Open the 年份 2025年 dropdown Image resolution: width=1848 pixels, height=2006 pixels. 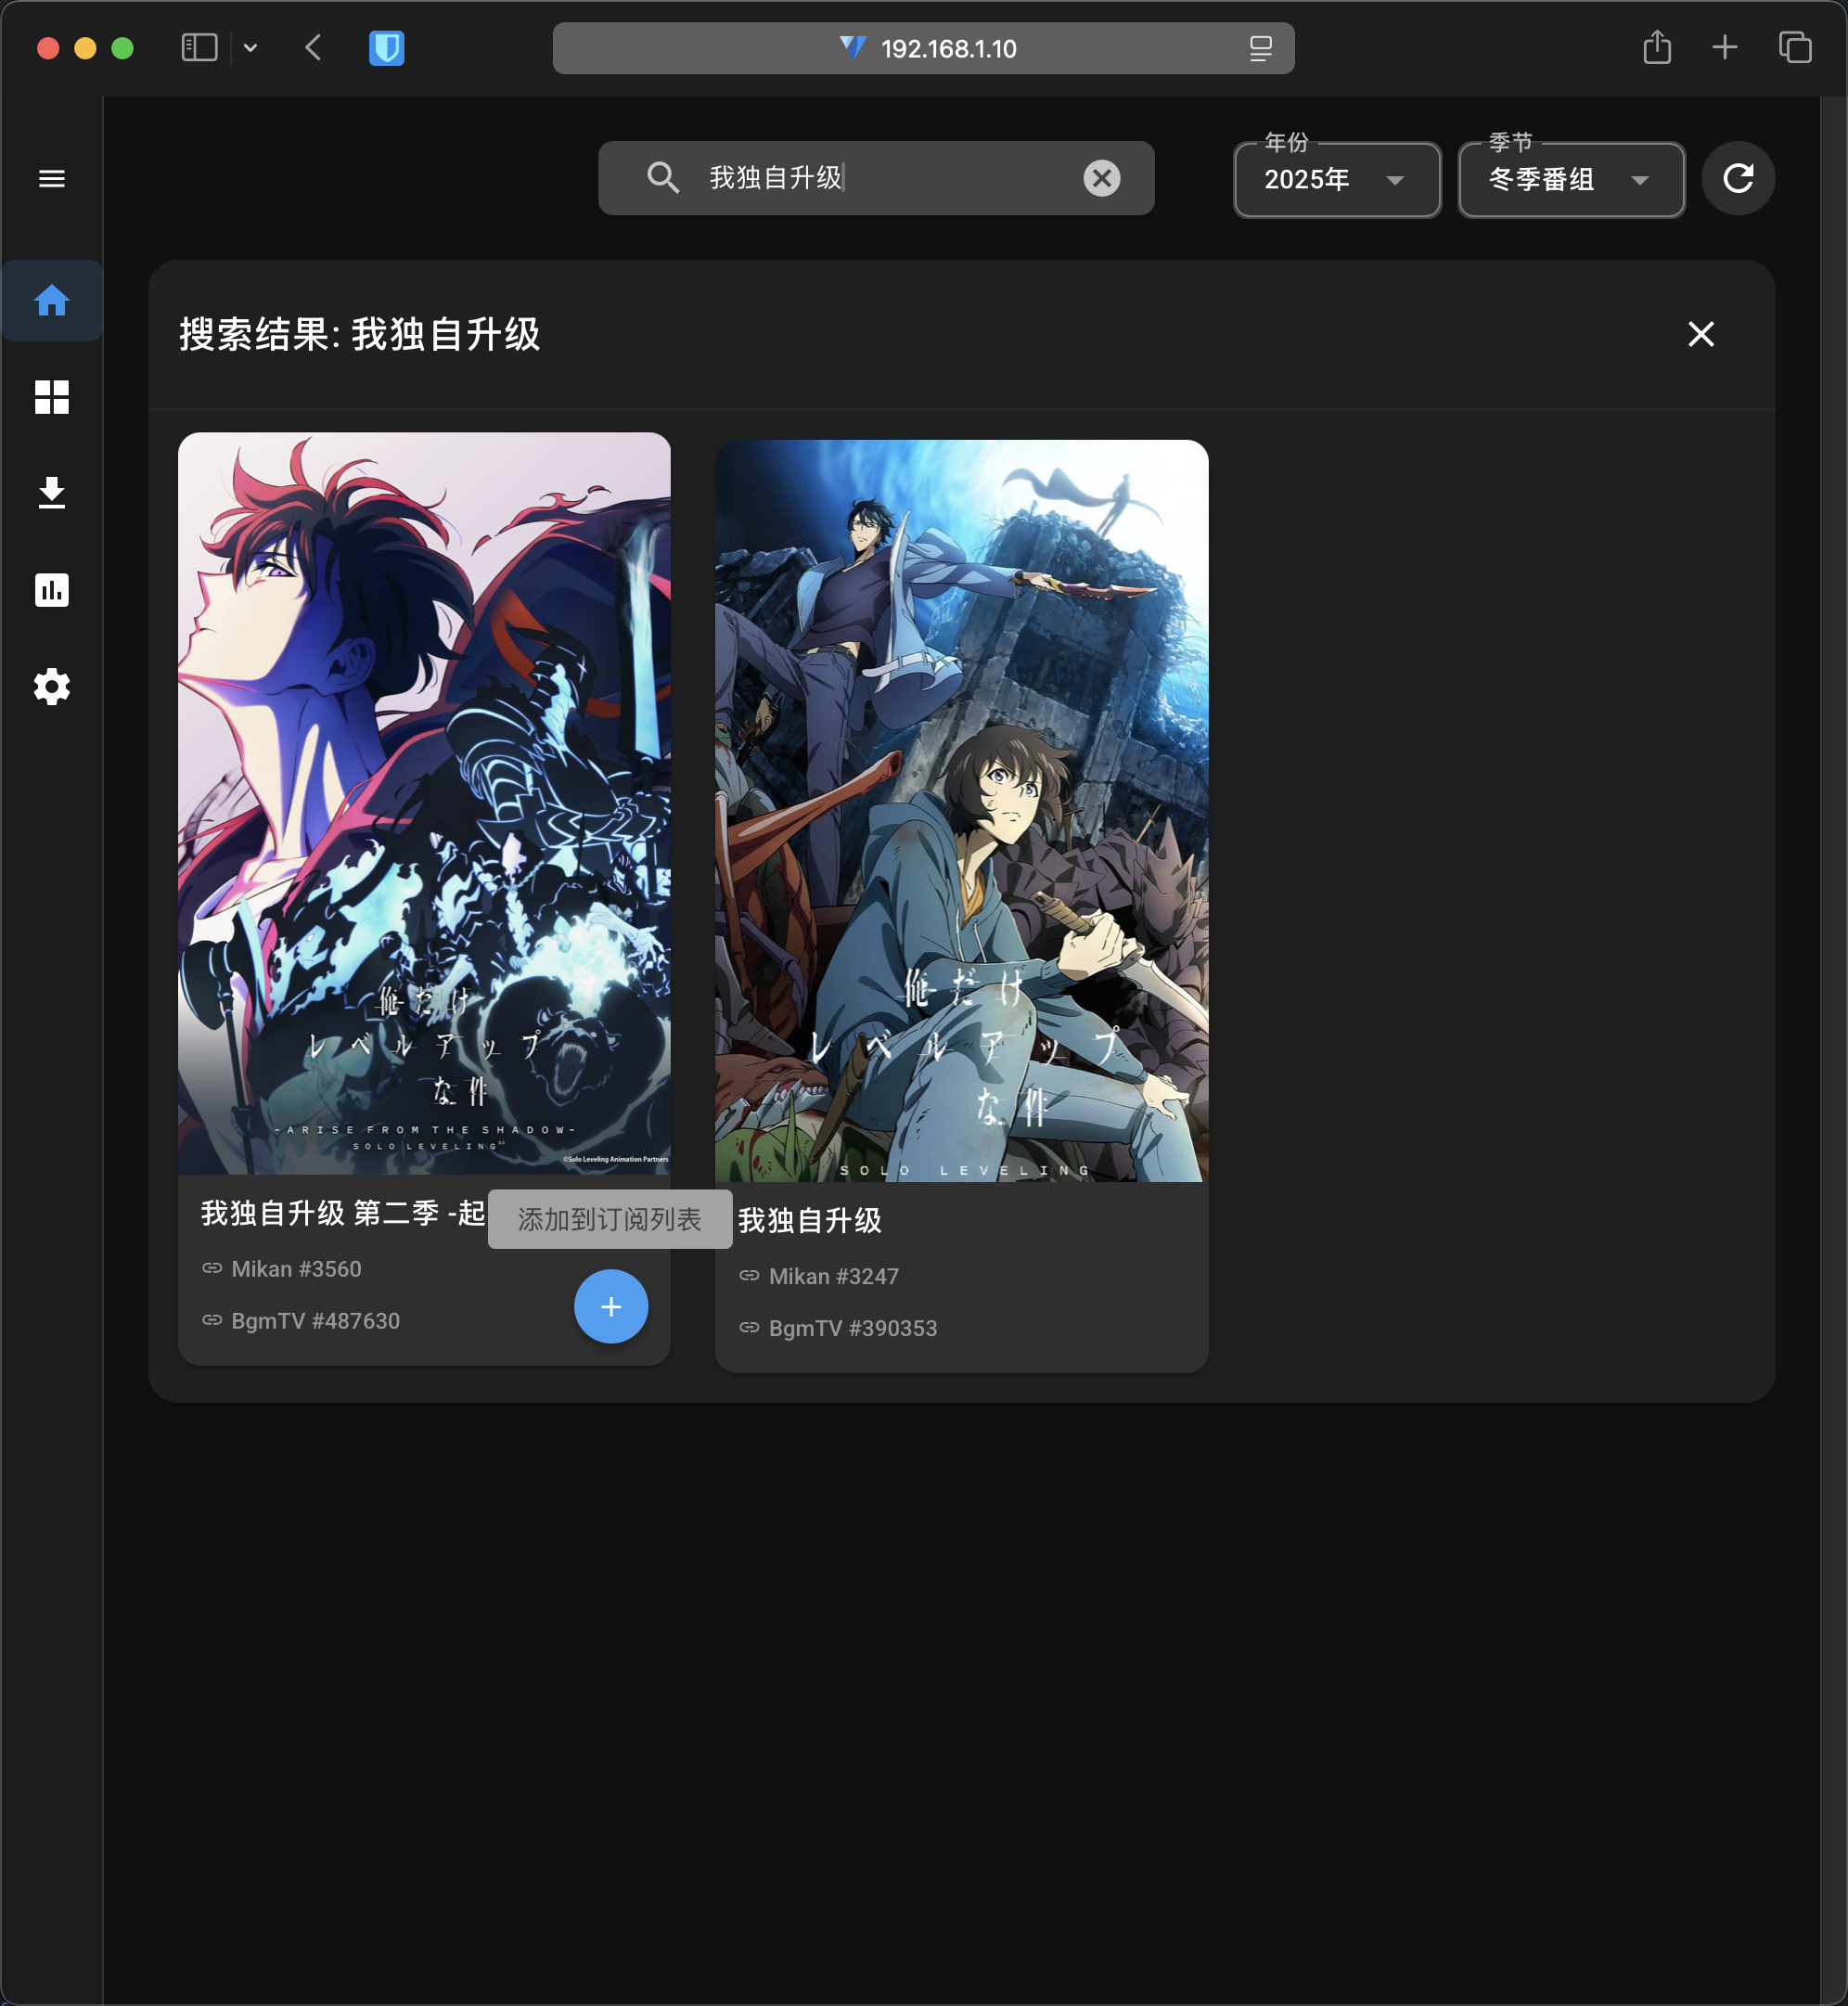tap(1337, 180)
